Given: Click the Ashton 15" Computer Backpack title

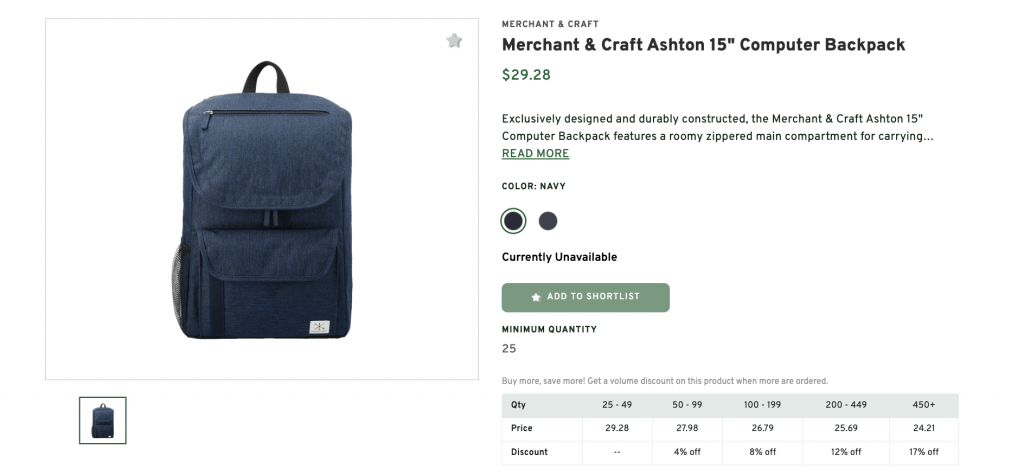Looking at the screenshot, I should [x=703, y=45].
